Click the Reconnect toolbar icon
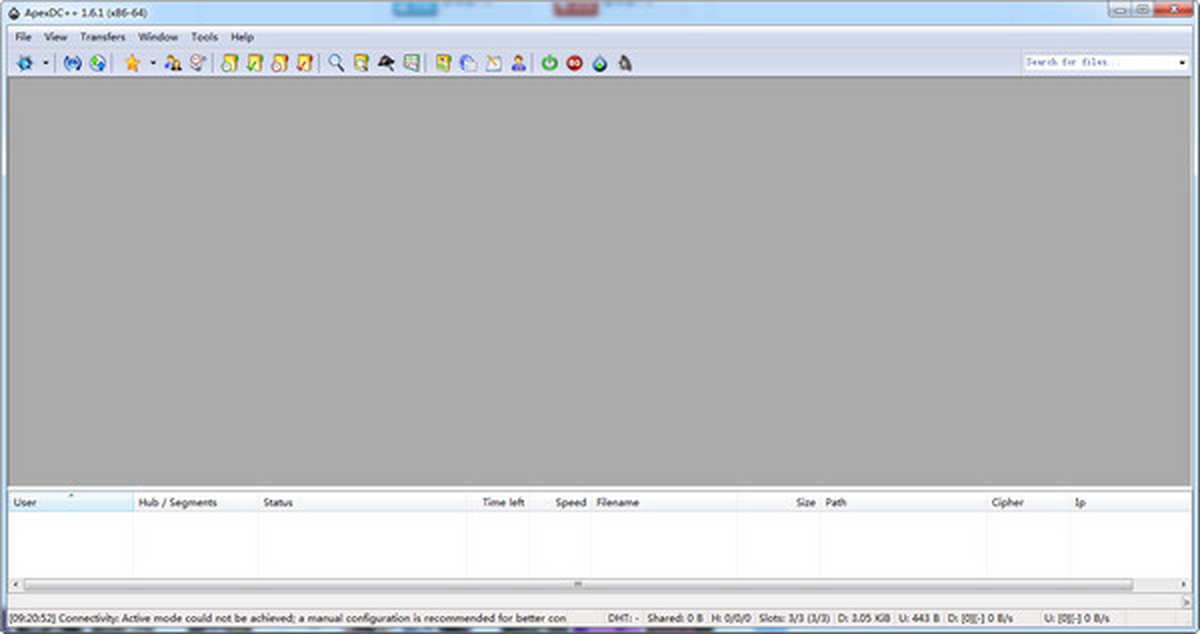The width and height of the screenshot is (1200, 634). click(x=72, y=63)
